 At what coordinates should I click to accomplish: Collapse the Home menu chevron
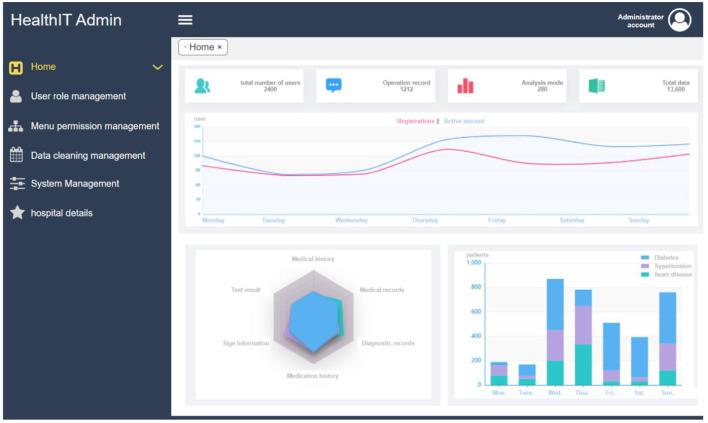coord(157,68)
